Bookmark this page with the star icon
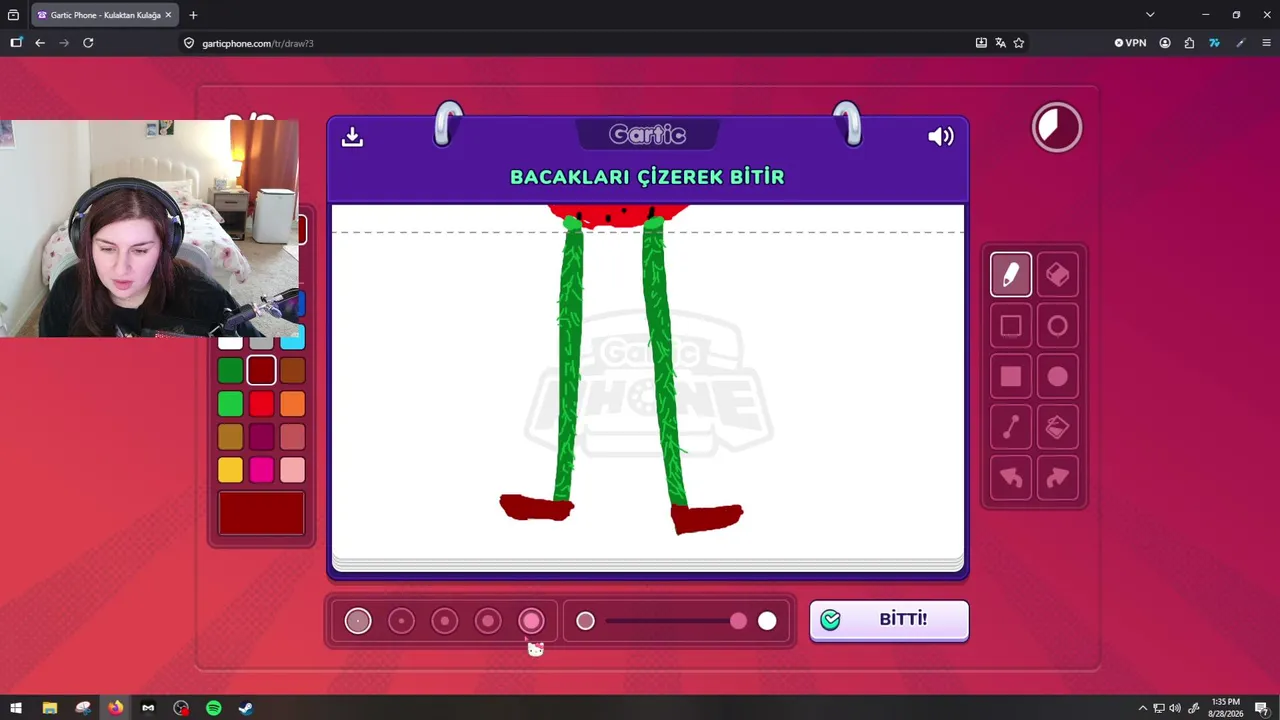1280x720 pixels. click(1019, 43)
